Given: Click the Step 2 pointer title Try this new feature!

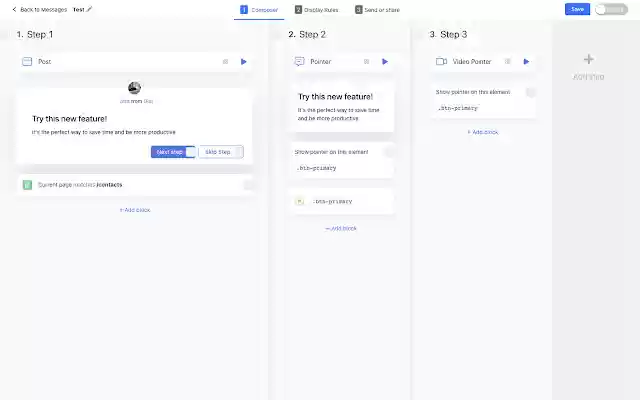Looking at the screenshot, I should (x=335, y=97).
